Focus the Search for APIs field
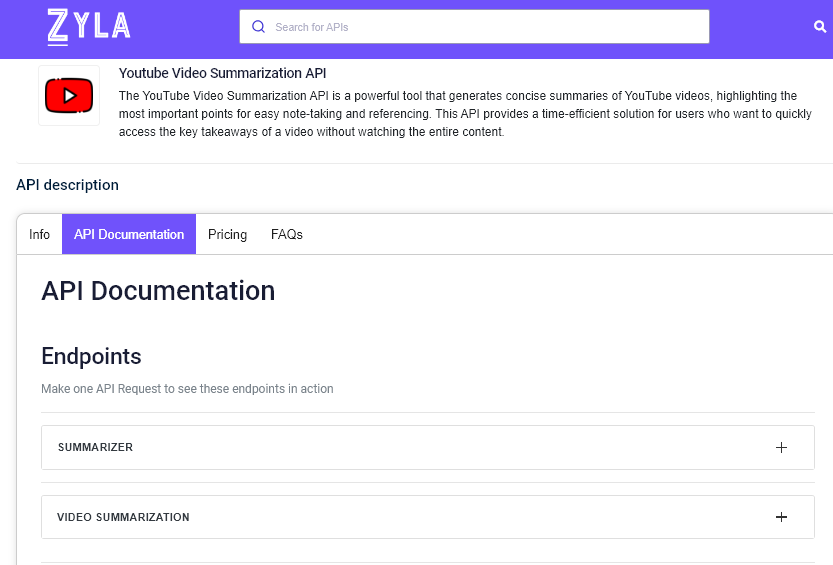This screenshot has height=565, width=833. pos(474,27)
